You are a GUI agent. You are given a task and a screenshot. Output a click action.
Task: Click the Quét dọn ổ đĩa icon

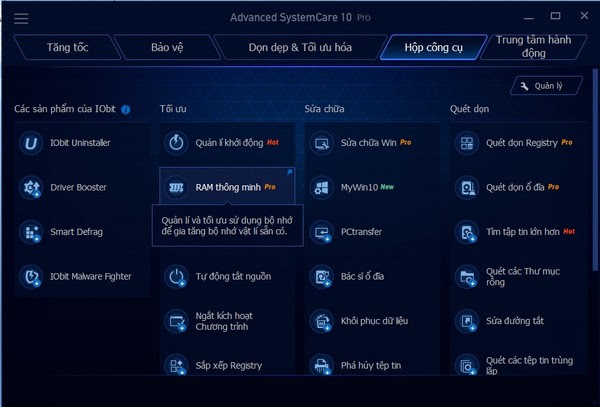(467, 187)
